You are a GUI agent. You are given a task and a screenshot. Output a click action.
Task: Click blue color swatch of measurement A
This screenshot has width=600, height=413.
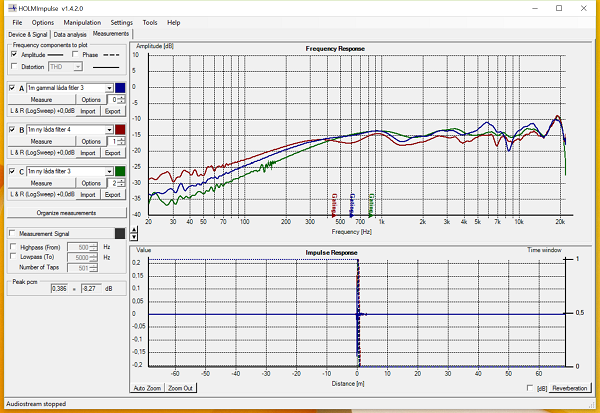click(120, 88)
